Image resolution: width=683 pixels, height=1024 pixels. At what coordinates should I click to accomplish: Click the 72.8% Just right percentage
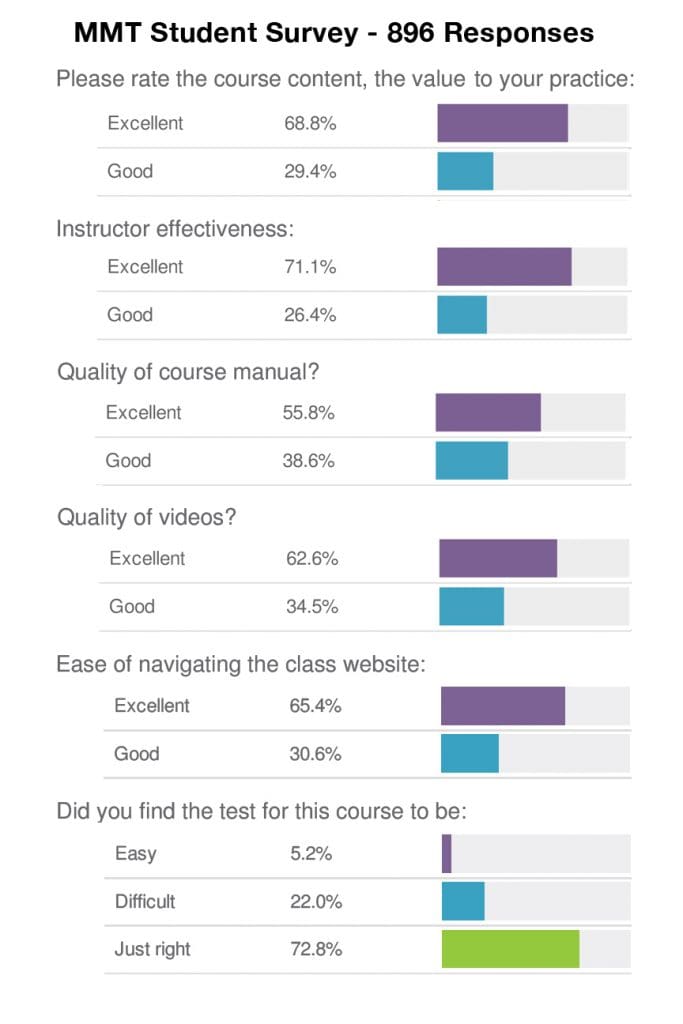[316, 949]
